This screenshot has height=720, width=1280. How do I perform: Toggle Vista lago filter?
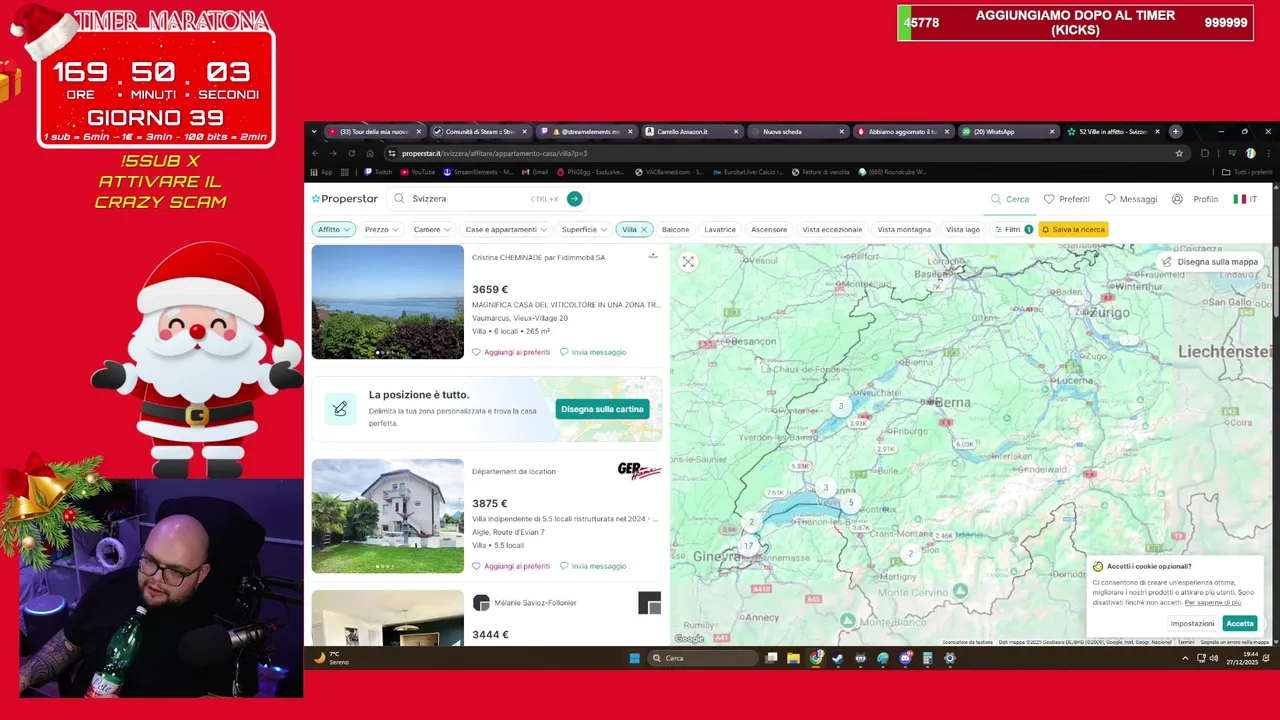click(963, 229)
